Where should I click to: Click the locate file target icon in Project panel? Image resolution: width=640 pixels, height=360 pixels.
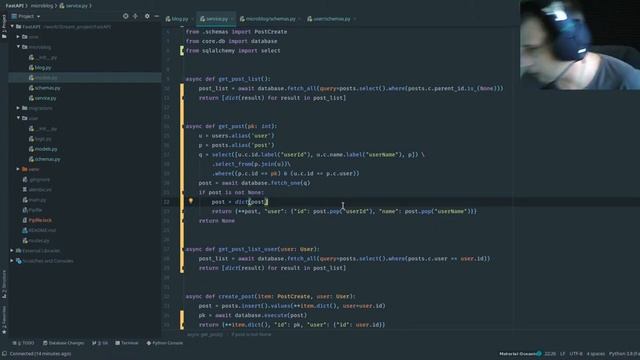pos(125,16)
